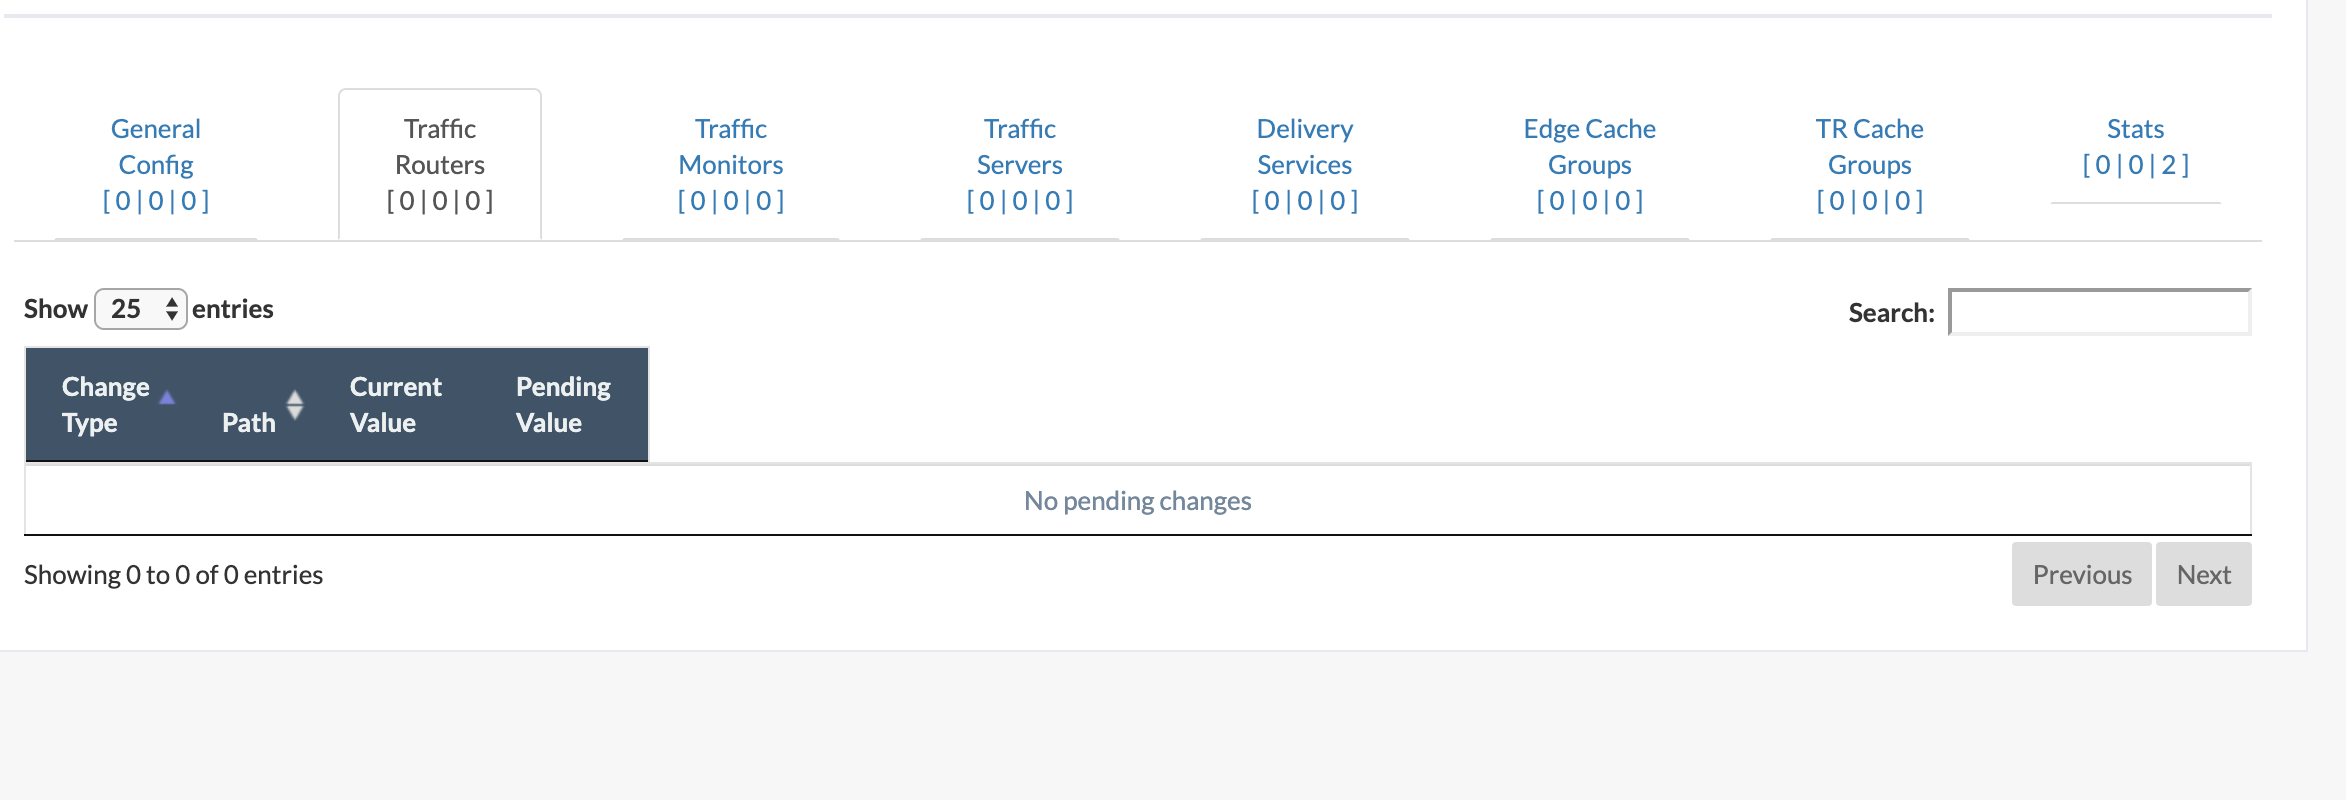Viewport: 2346px width, 800px height.
Task: Open the Edge Cache Groups tab
Action: tap(1588, 163)
